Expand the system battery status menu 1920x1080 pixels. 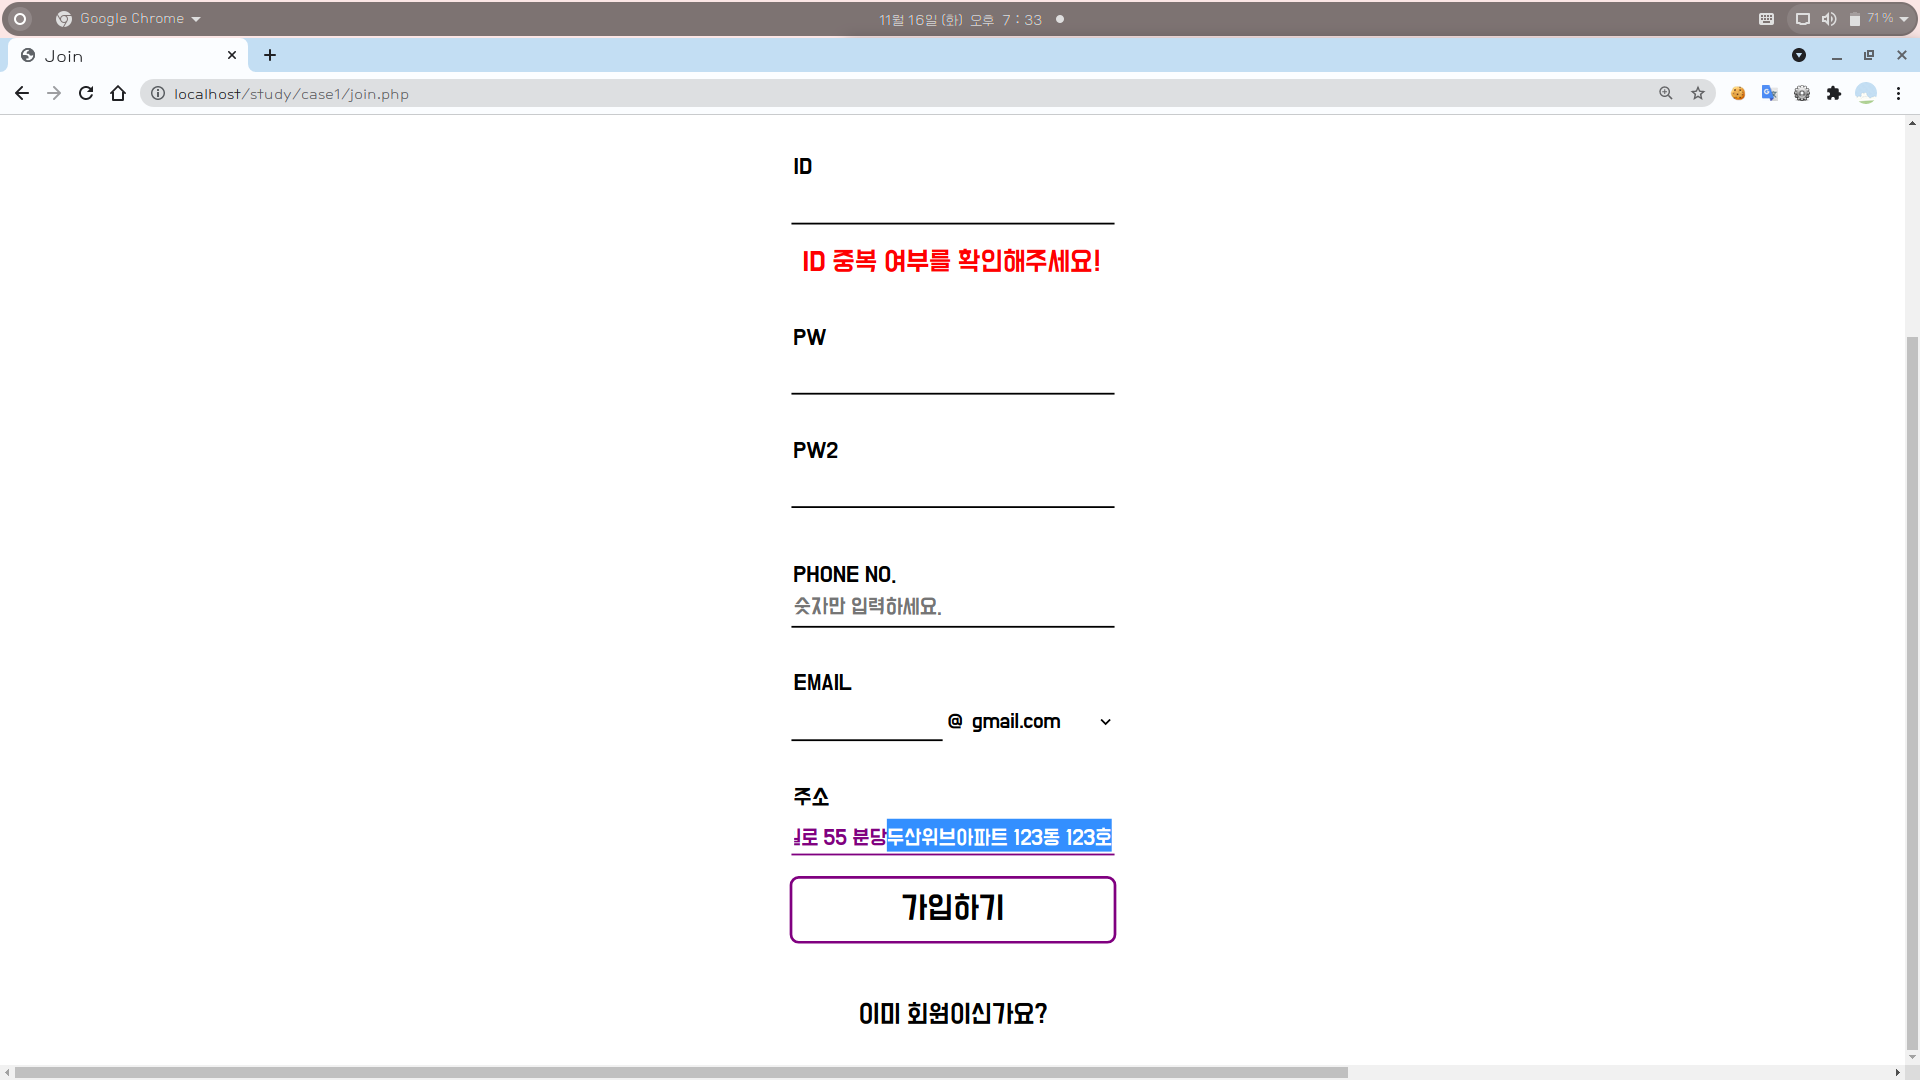pos(1878,19)
